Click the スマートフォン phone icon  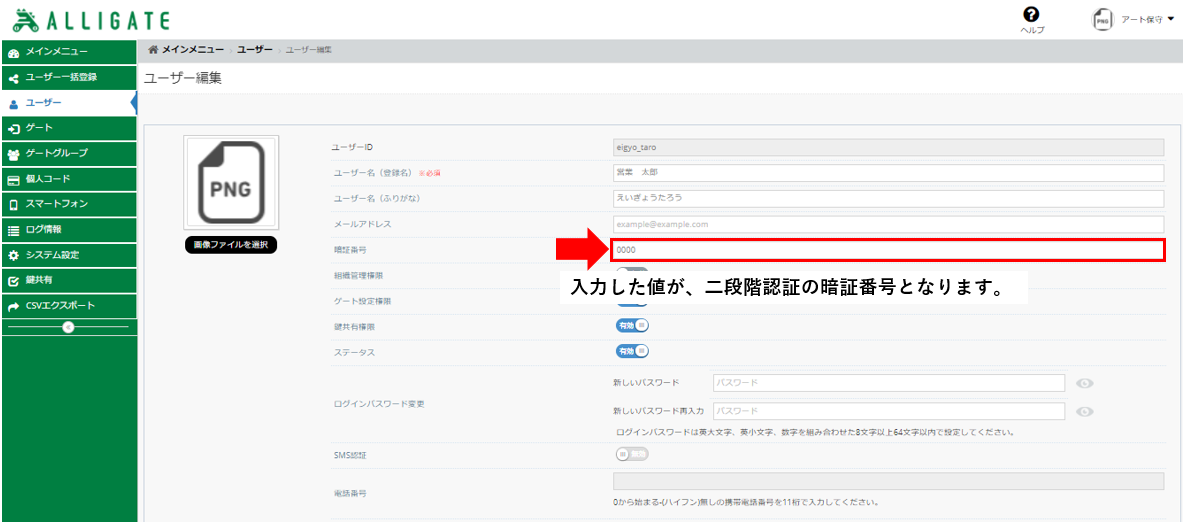13,205
